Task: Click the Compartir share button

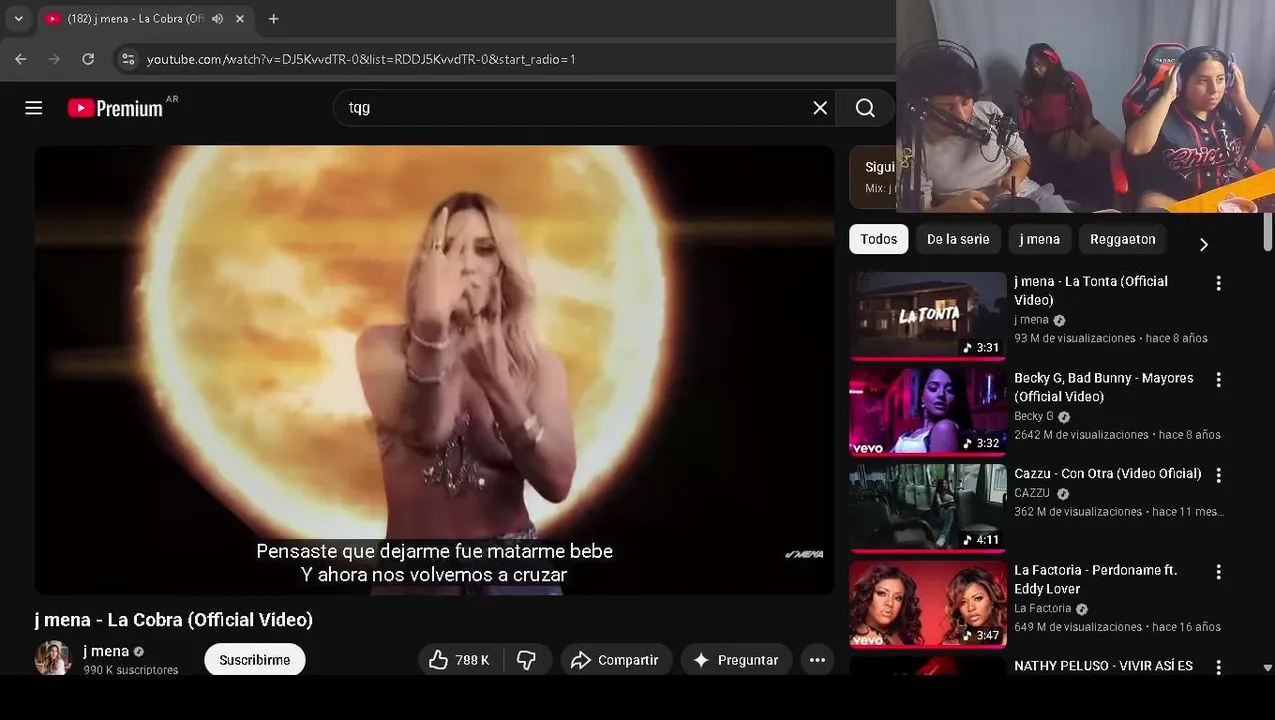Action: click(615, 660)
